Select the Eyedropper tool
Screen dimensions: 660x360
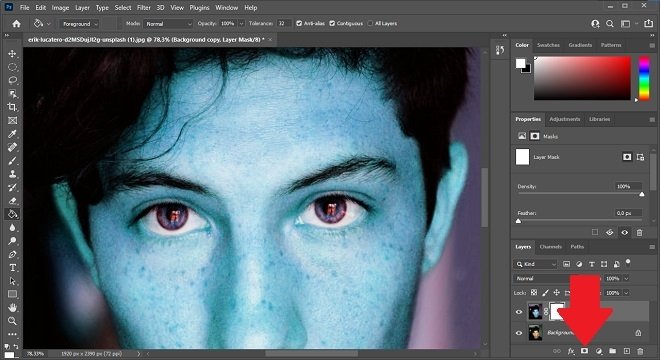[12, 134]
